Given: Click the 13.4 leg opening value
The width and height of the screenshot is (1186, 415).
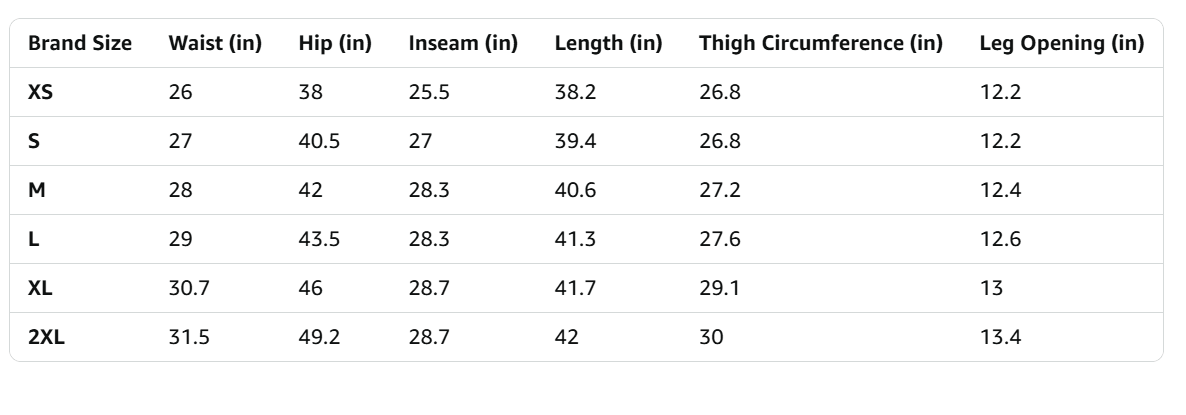Looking at the screenshot, I should pyautogui.click(x=1000, y=337).
